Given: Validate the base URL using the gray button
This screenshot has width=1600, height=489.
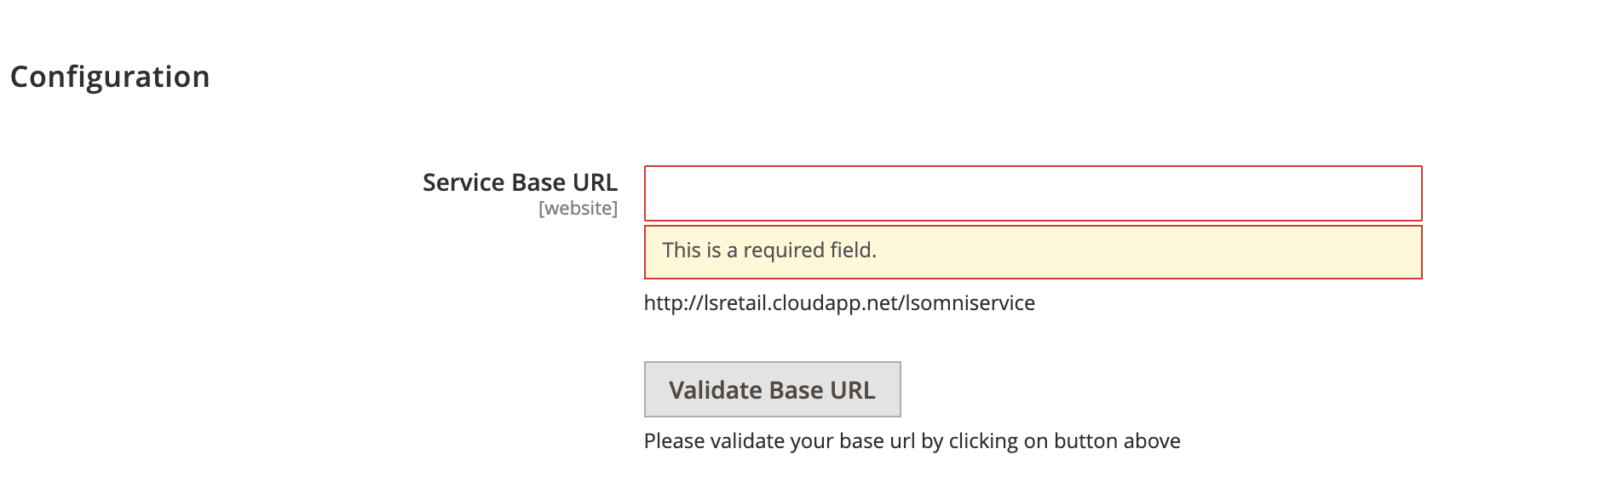Looking at the screenshot, I should tap(772, 389).
